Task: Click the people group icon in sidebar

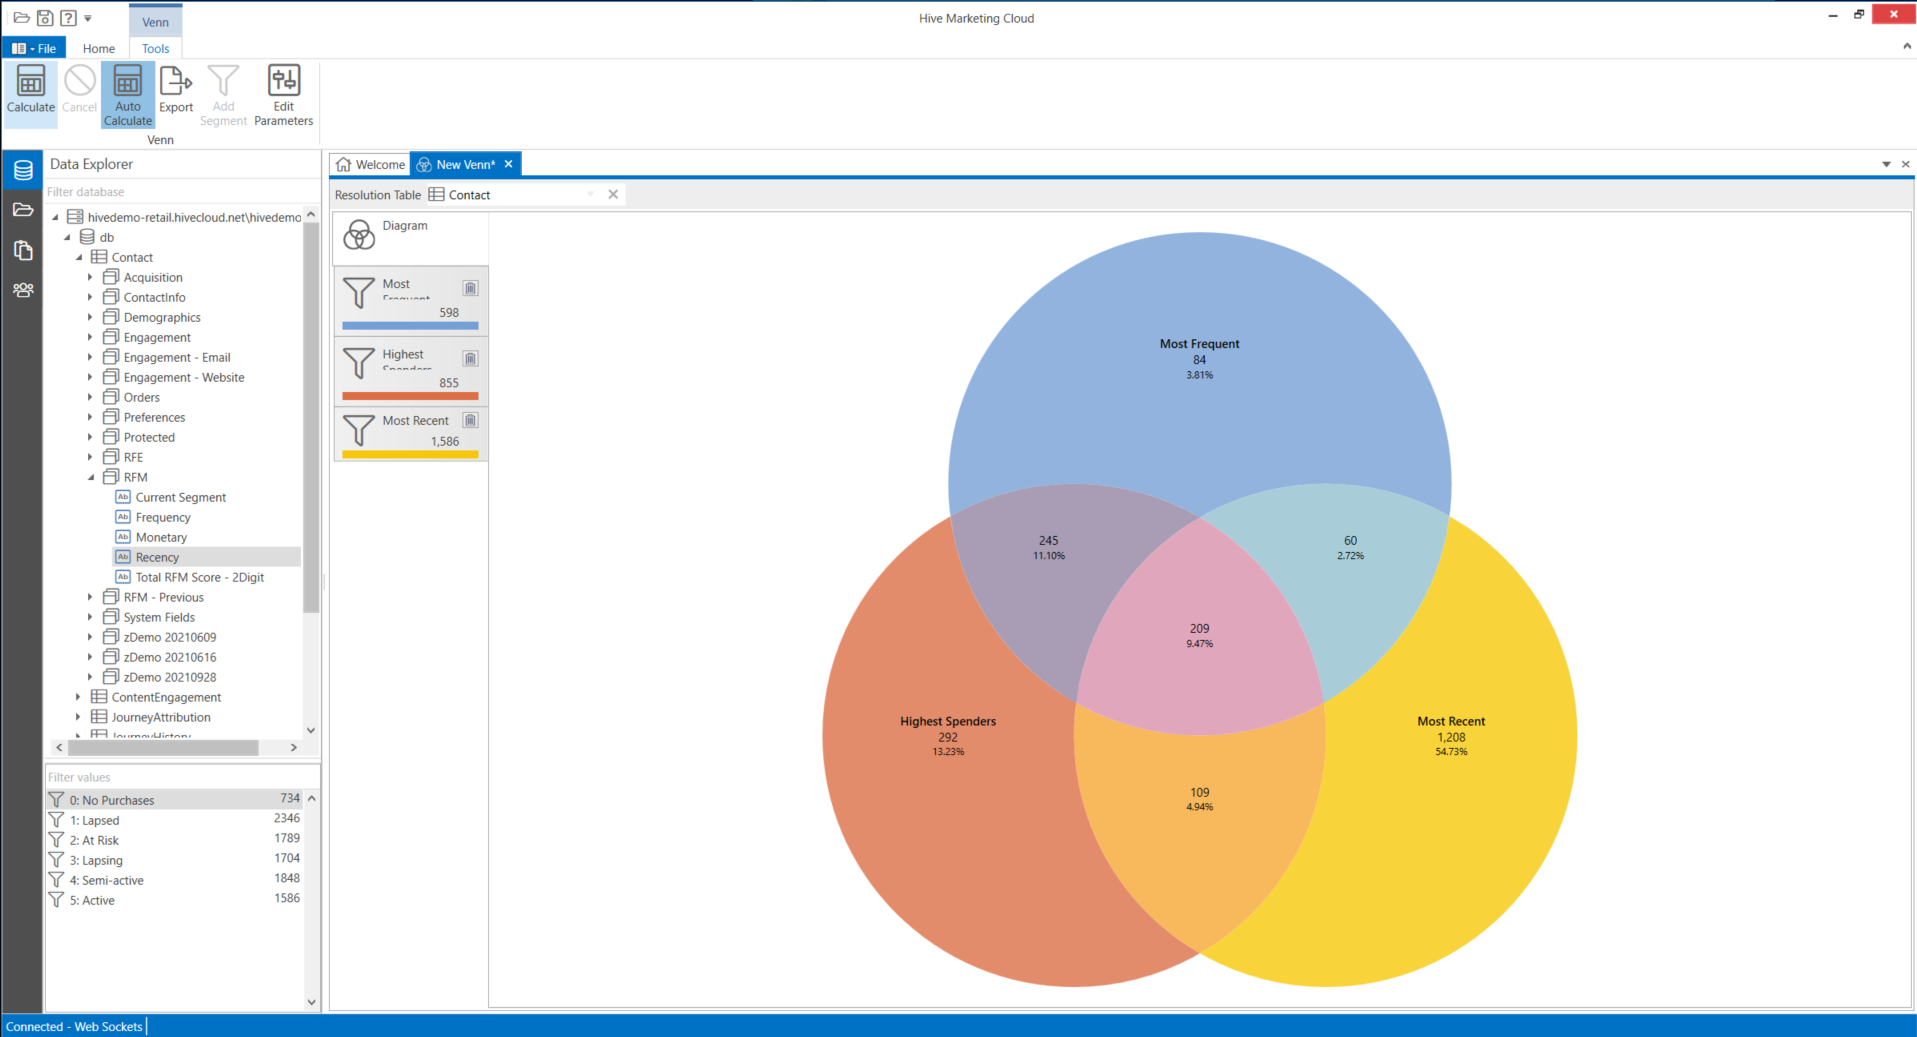Action: tap(23, 290)
